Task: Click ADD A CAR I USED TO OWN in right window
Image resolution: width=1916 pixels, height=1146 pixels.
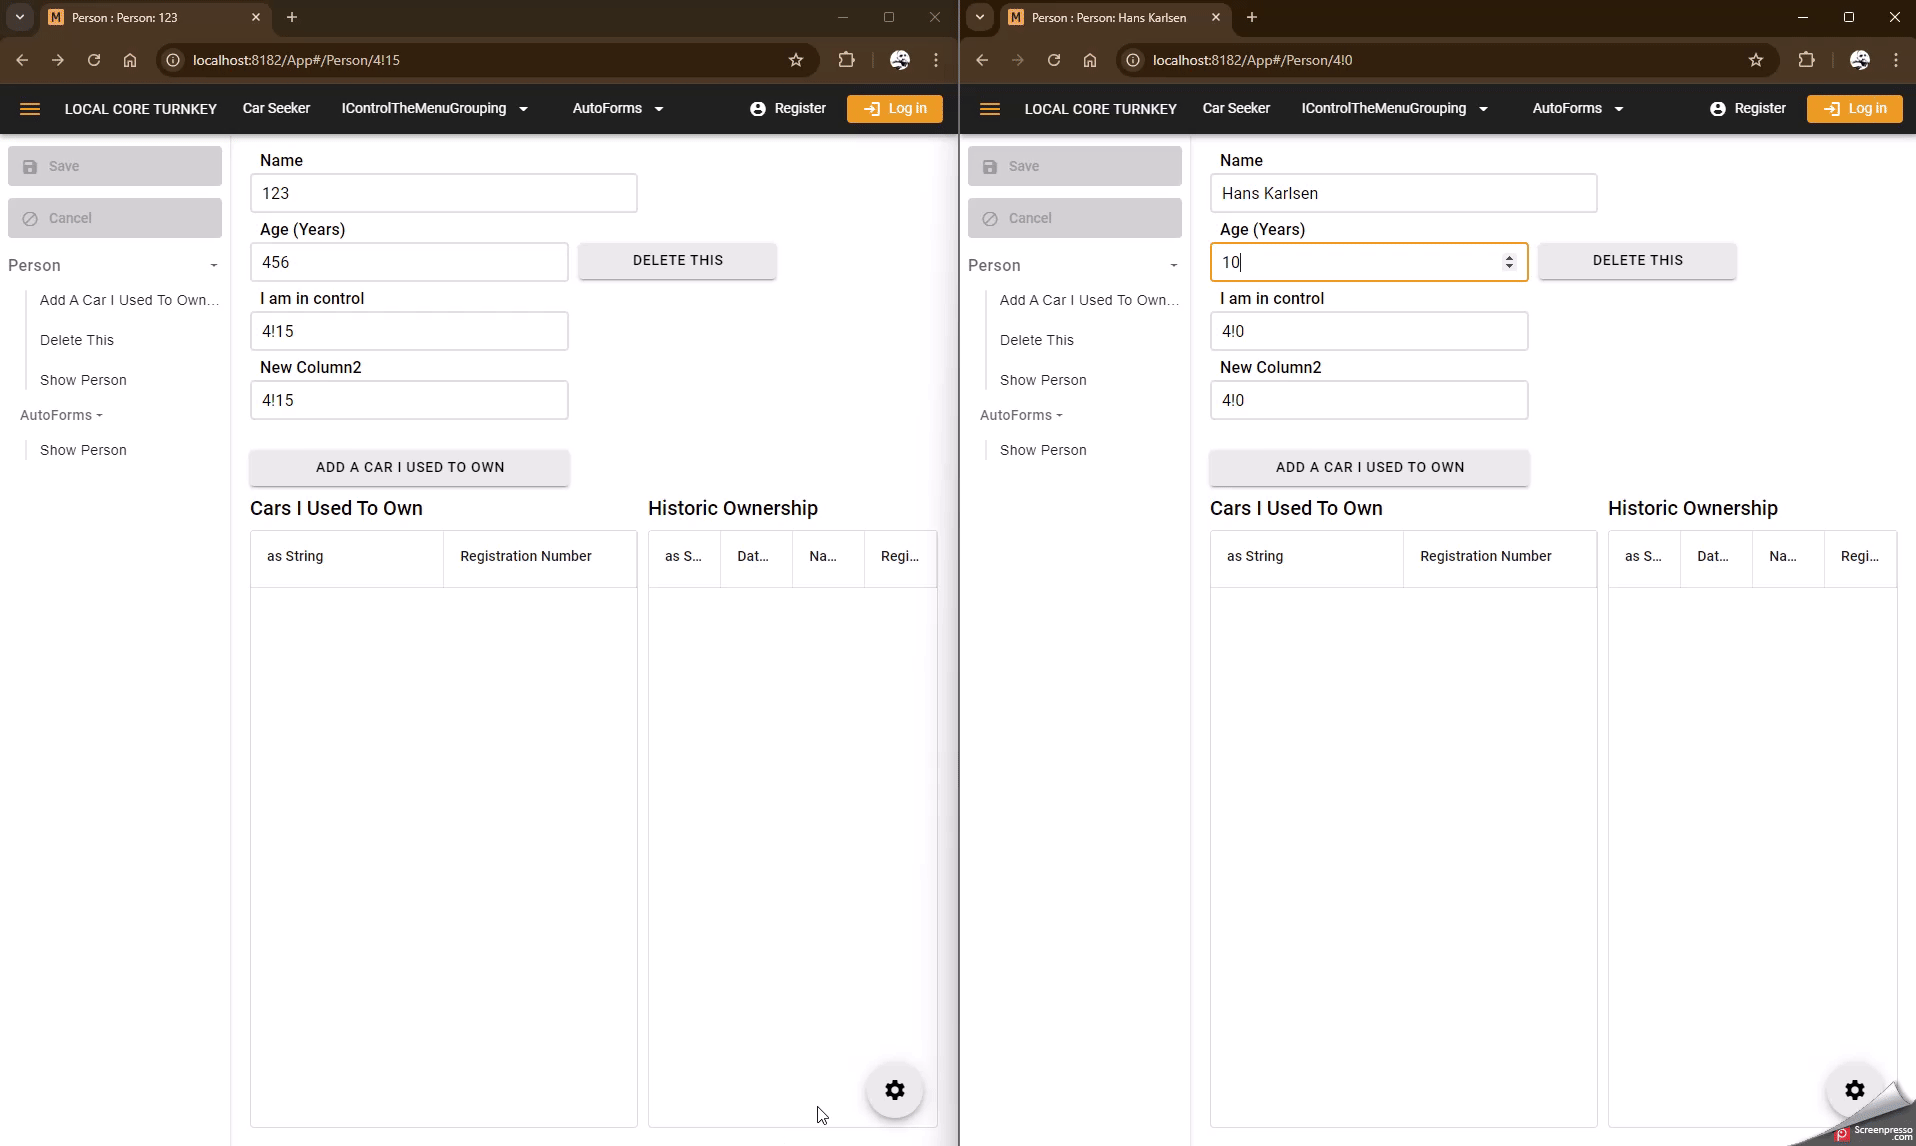Action: point(1369,467)
